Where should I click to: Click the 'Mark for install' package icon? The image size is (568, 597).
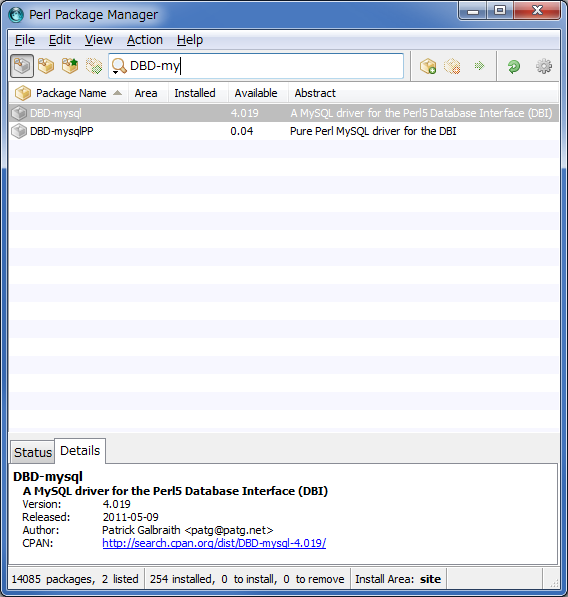428,66
